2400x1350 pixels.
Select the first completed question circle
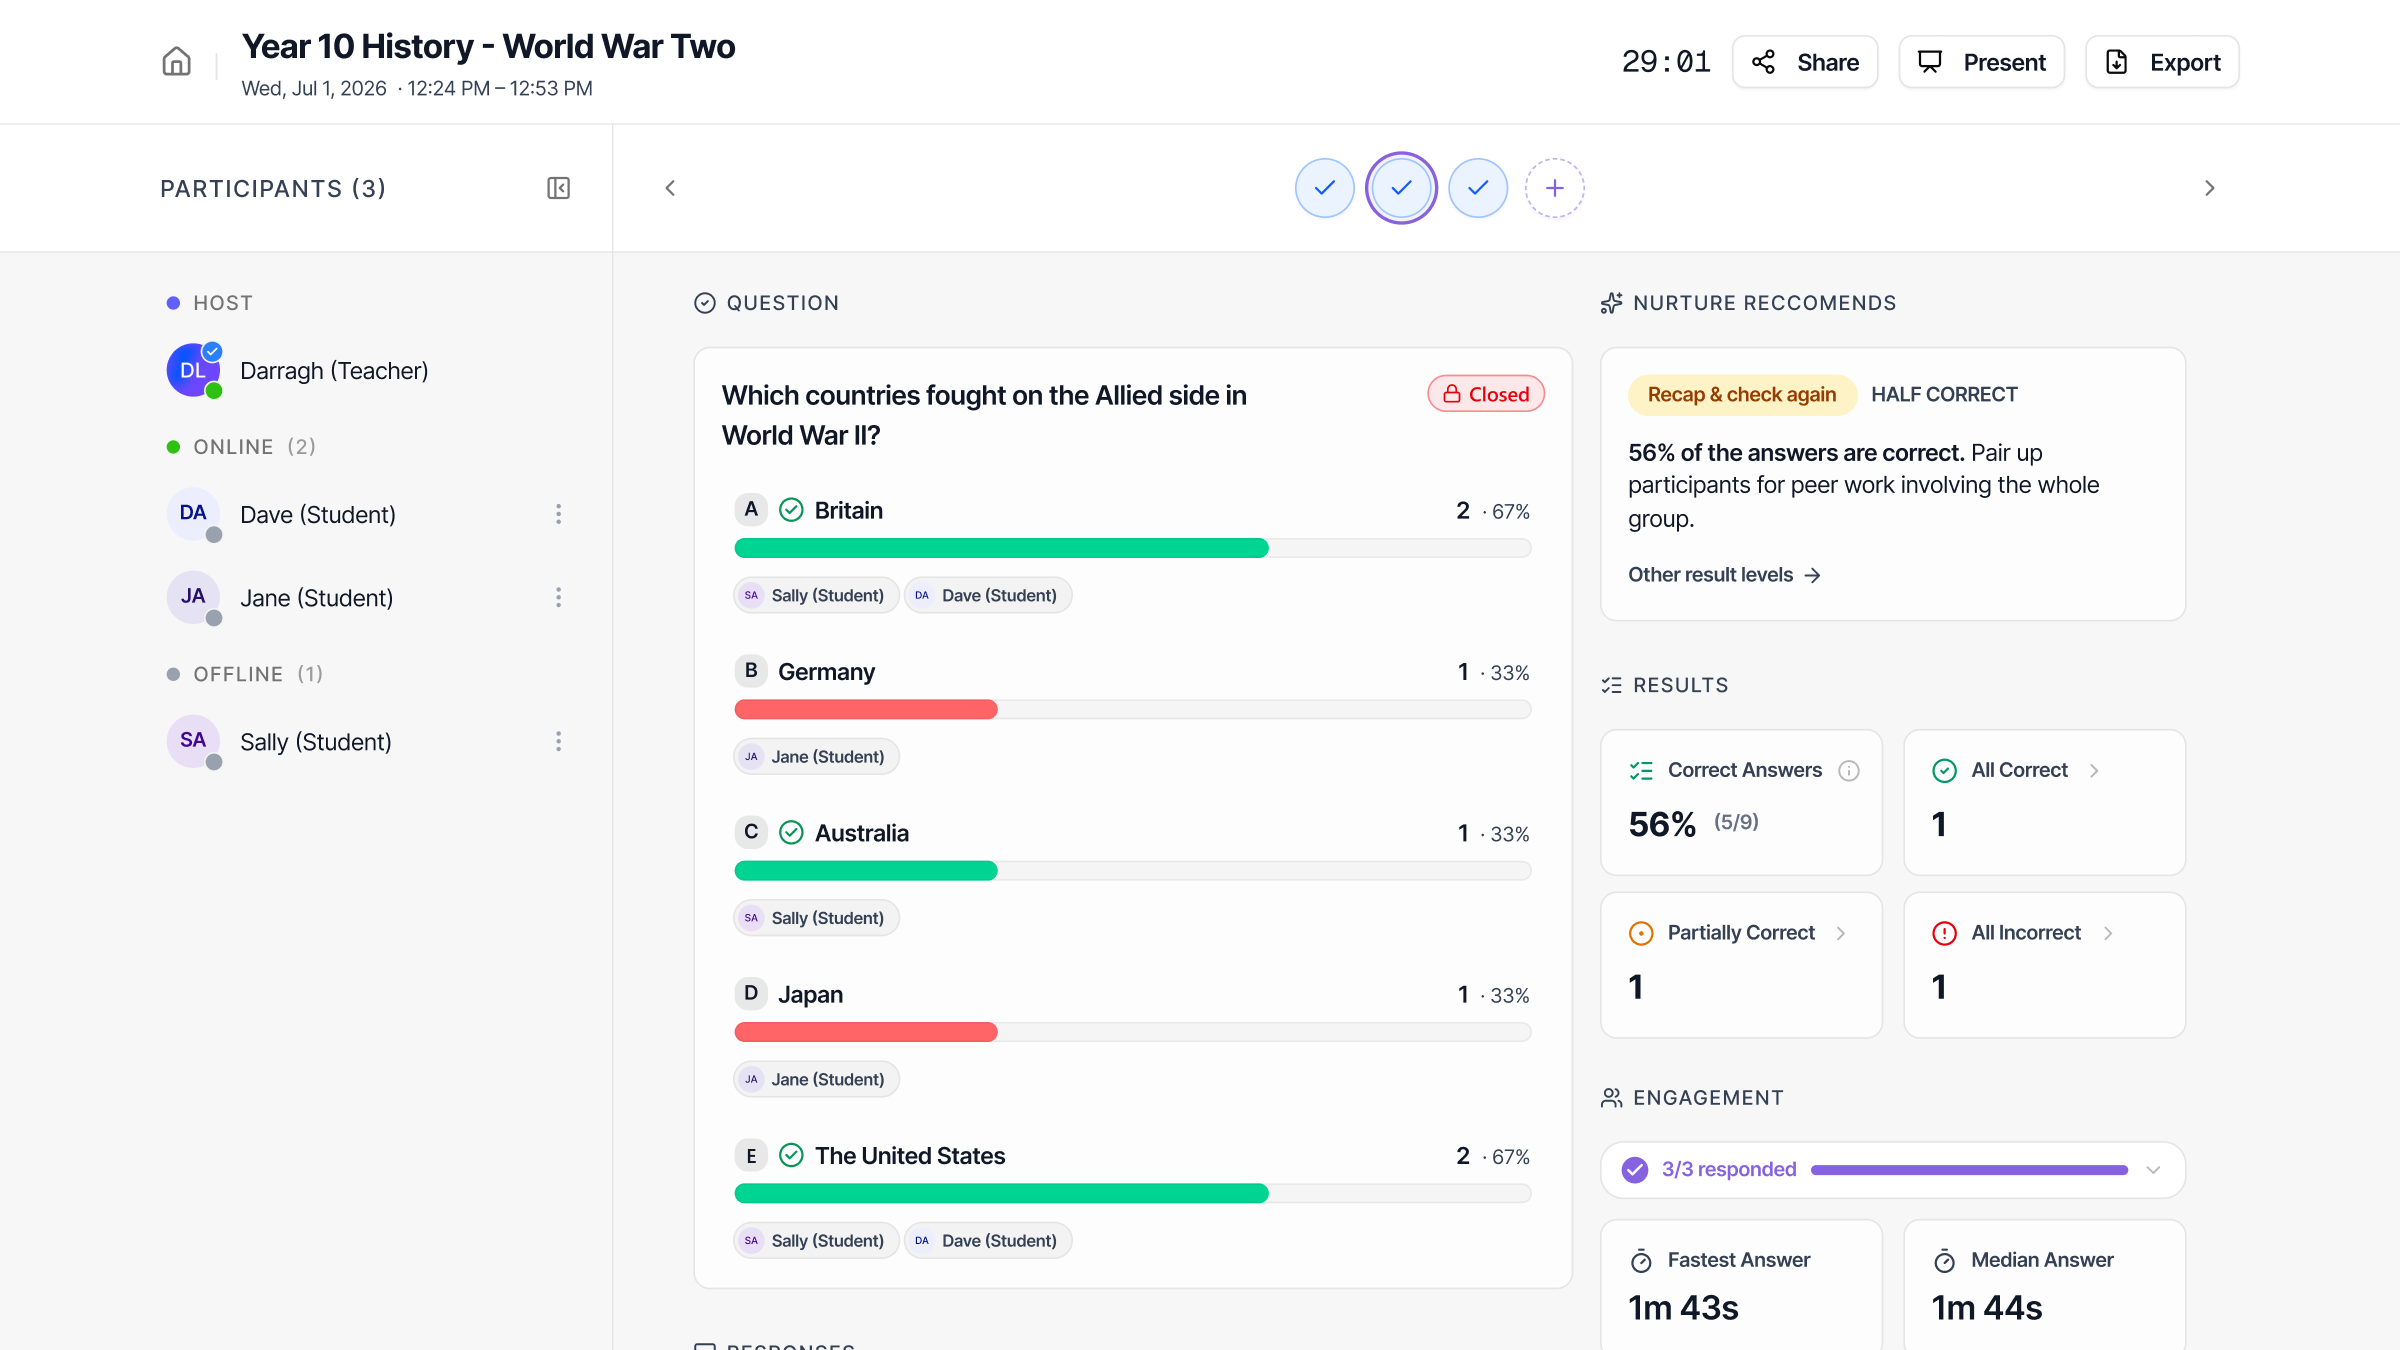pos(1324,188)
